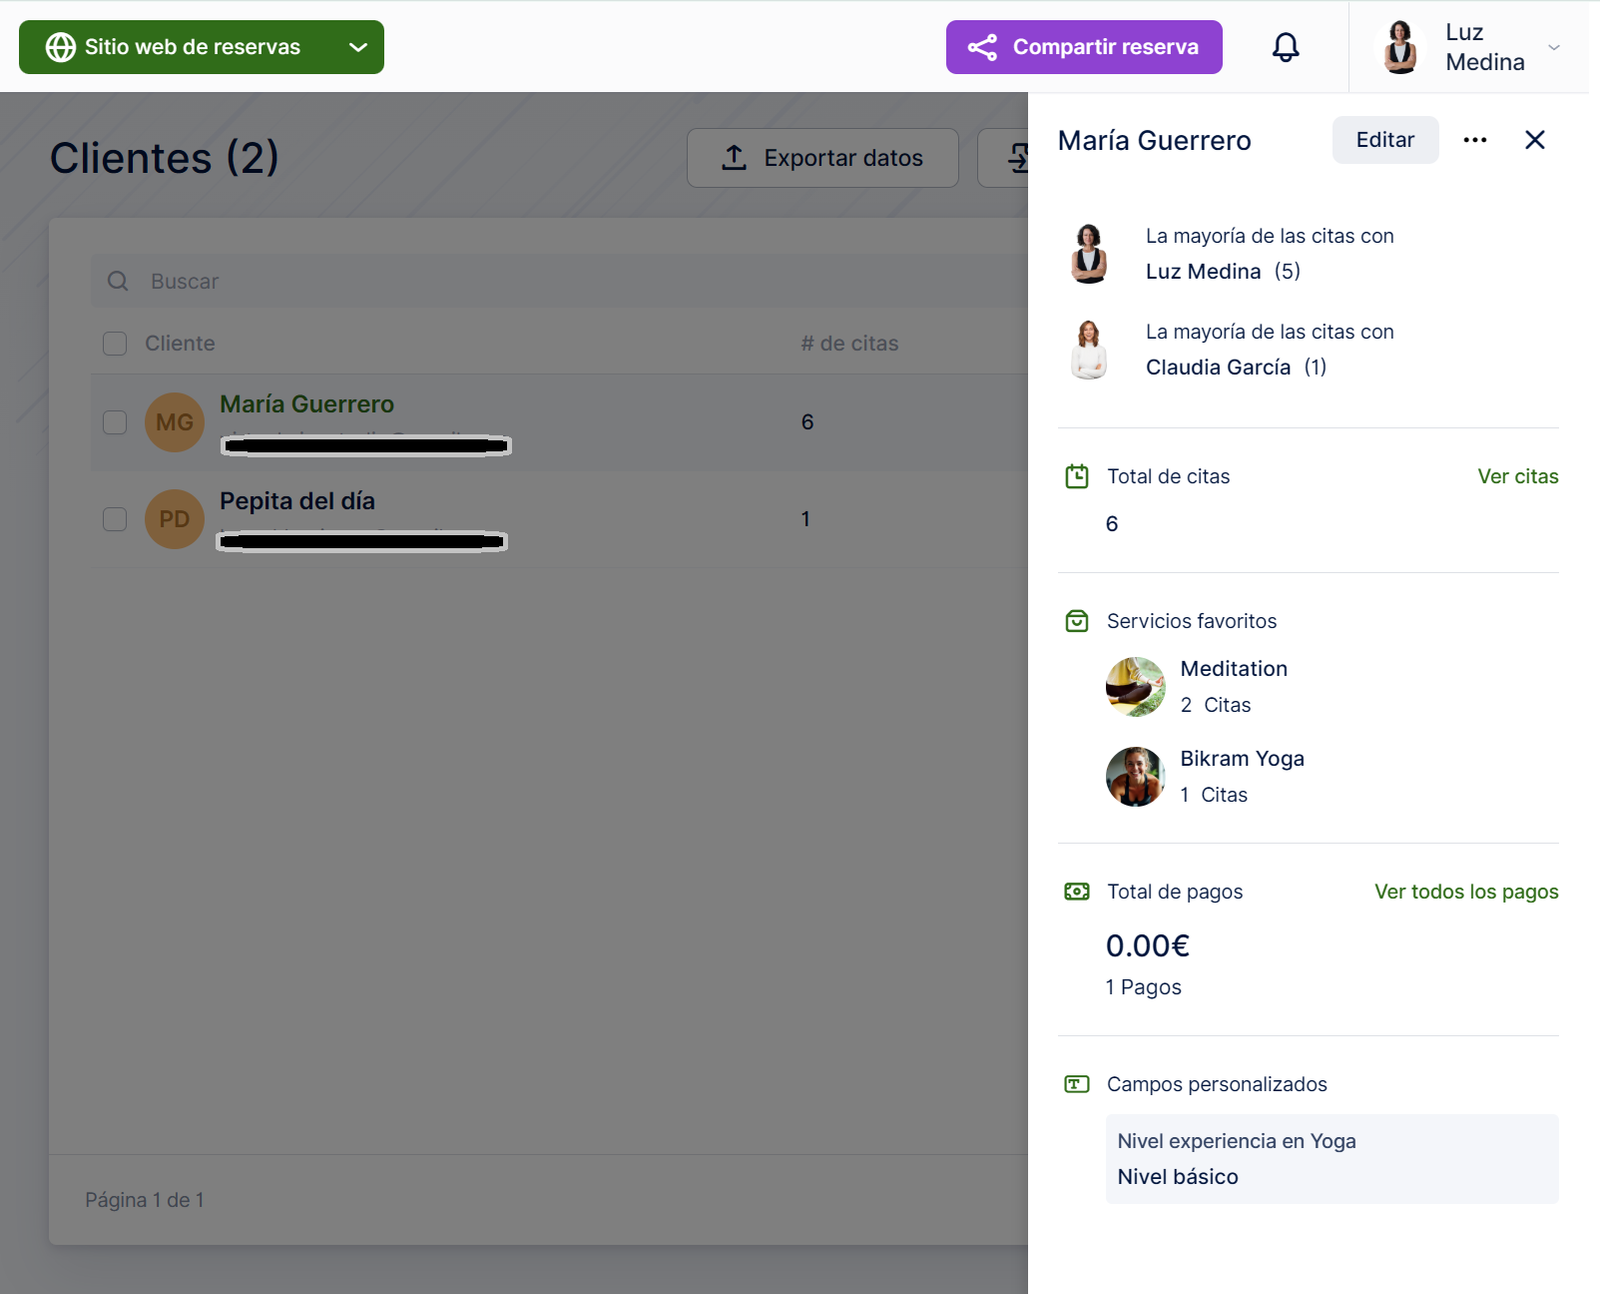The width and height of the screenshot is (1600, 1294).
Task: Click the Campos personalizados text icon
Action: pos(1077,1084)
